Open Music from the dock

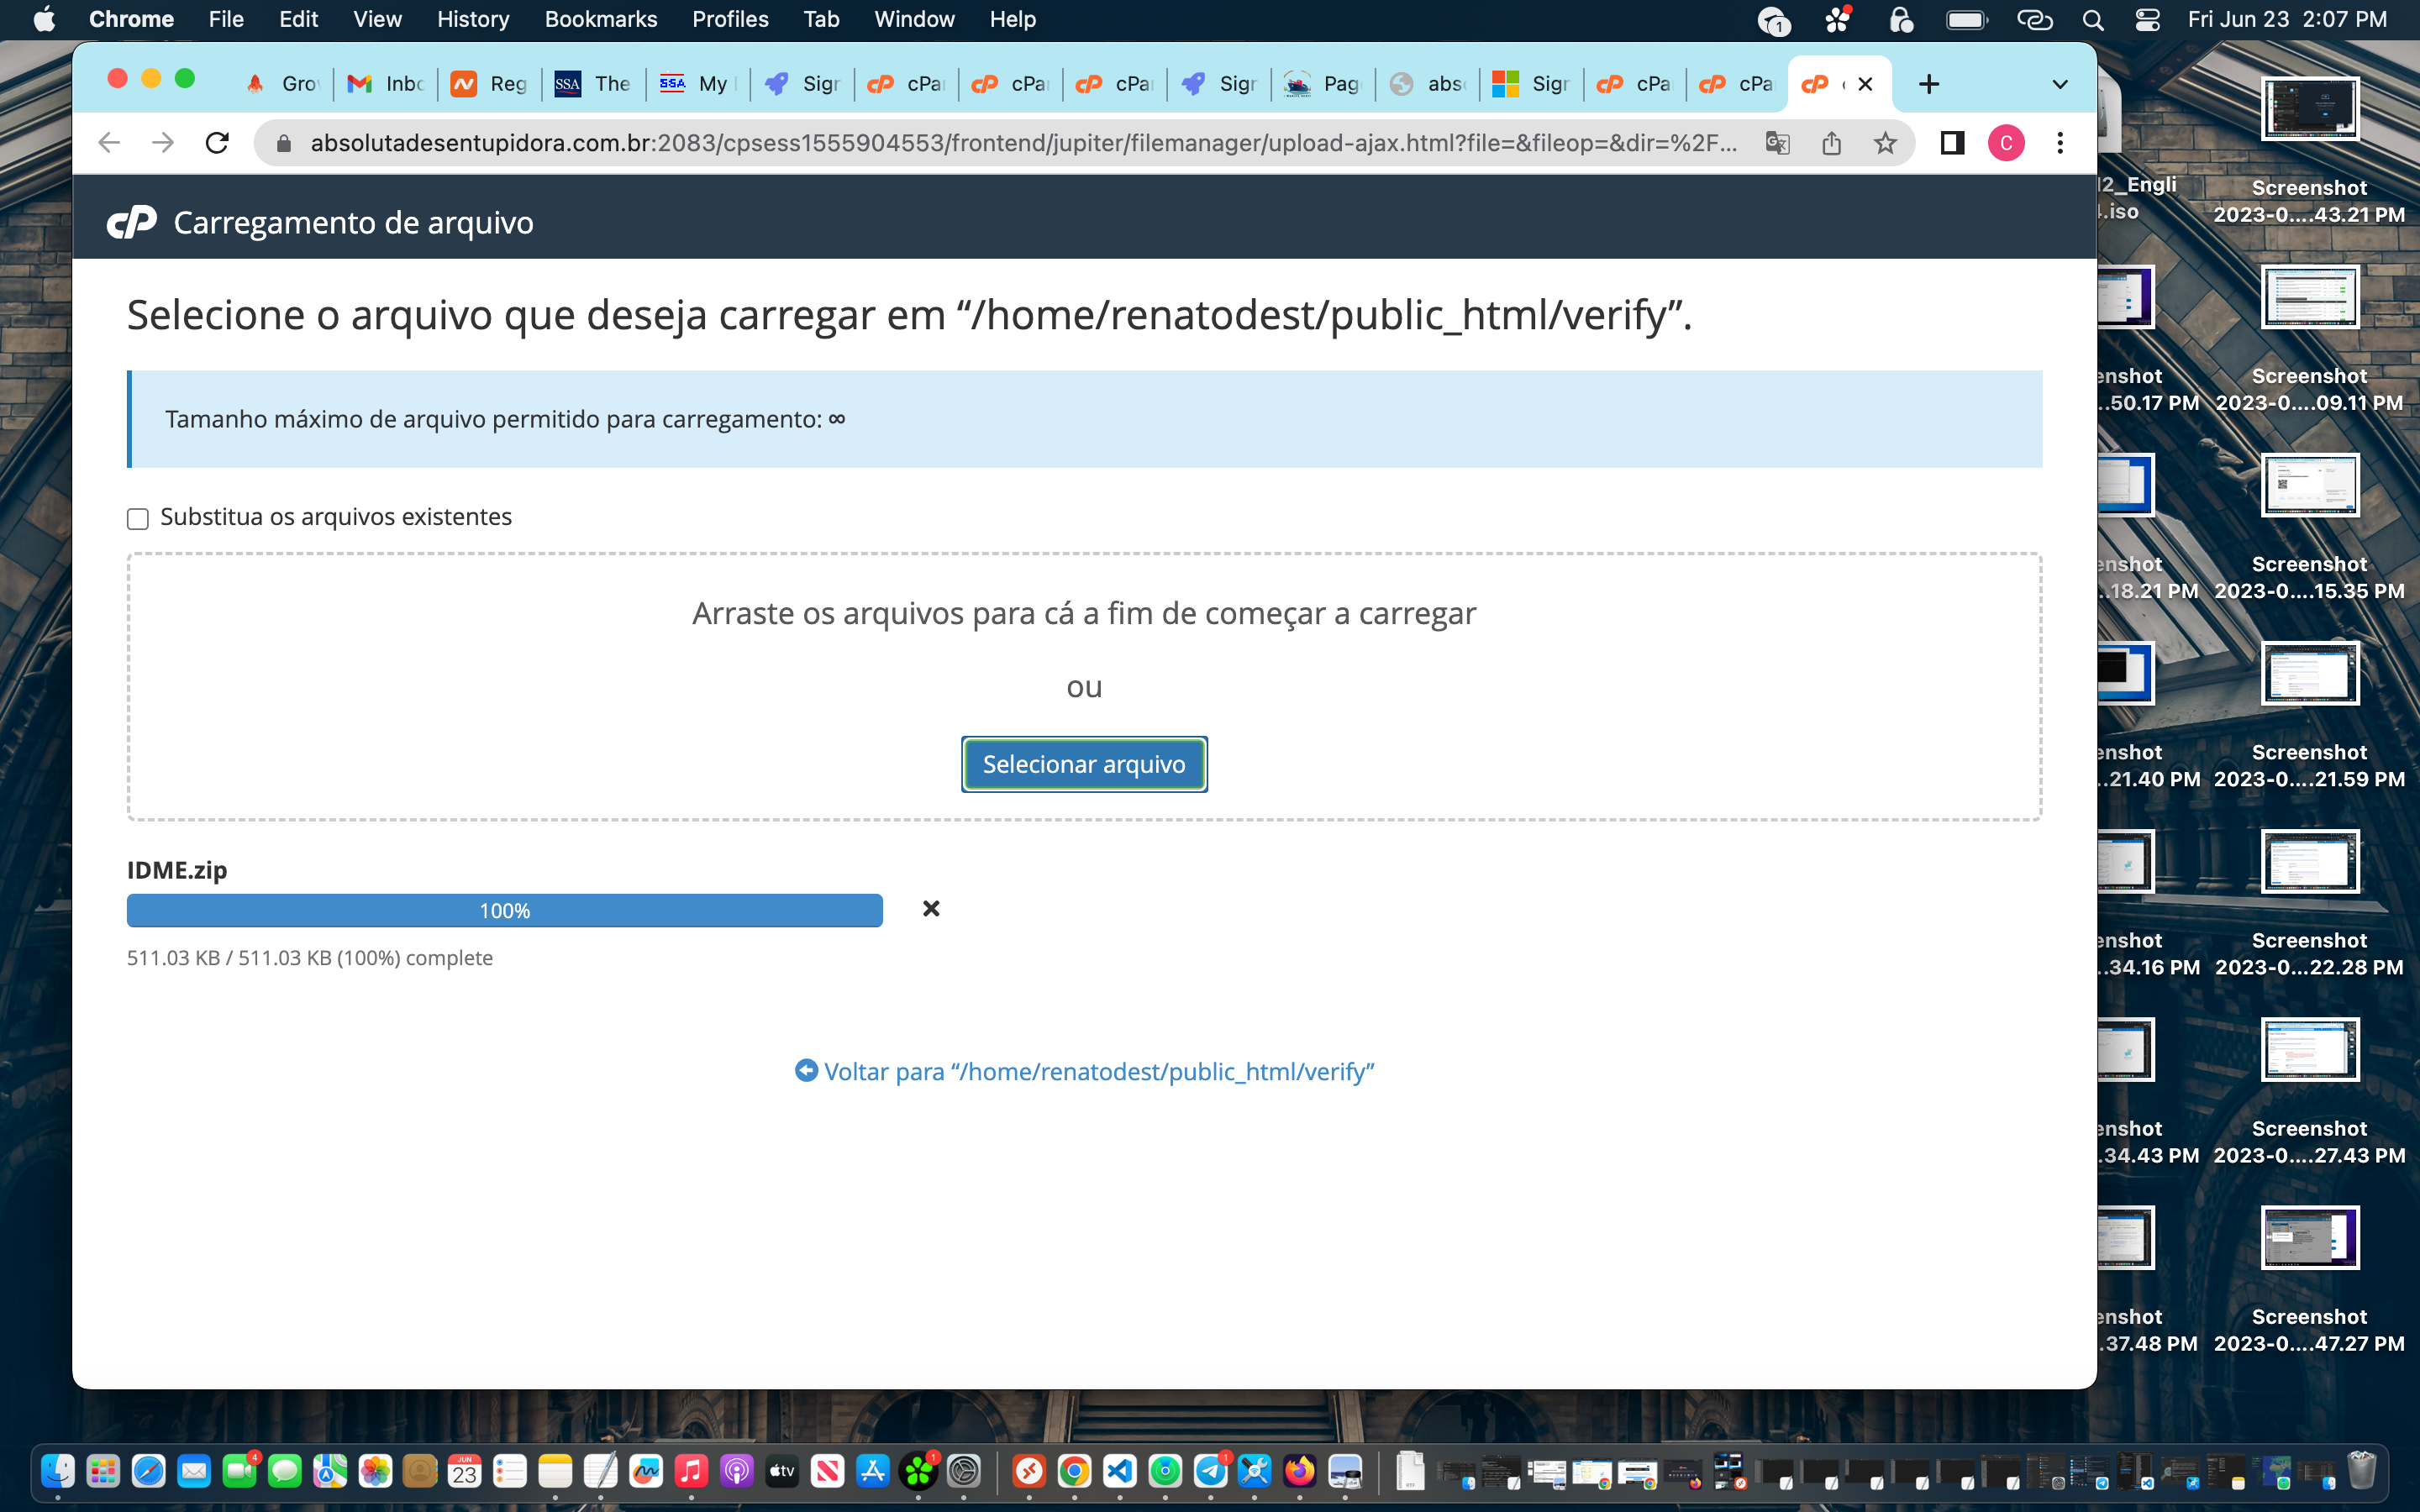(x=691, y=1471)
